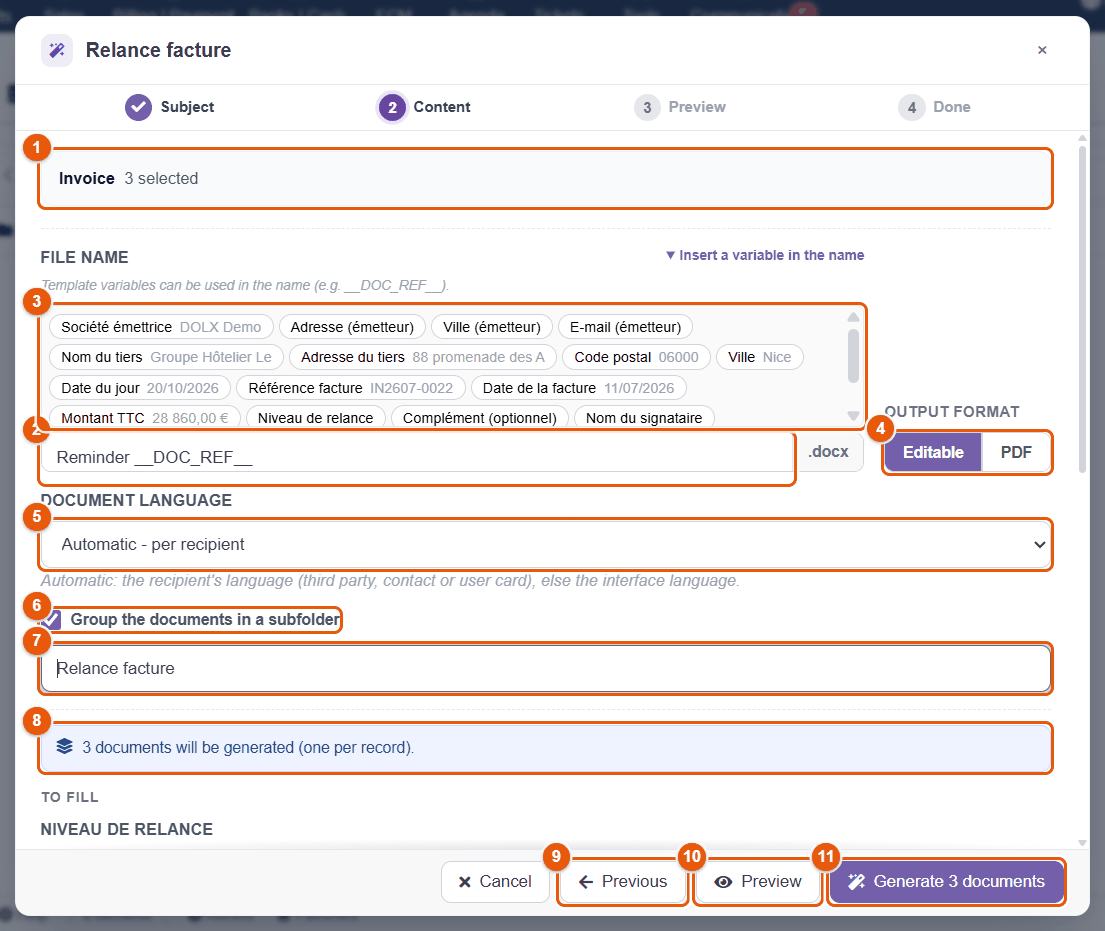This screenshot has width=1105, height=931.
Task: Click the dialog's main vertical scrollbar
Action: 1082,309
